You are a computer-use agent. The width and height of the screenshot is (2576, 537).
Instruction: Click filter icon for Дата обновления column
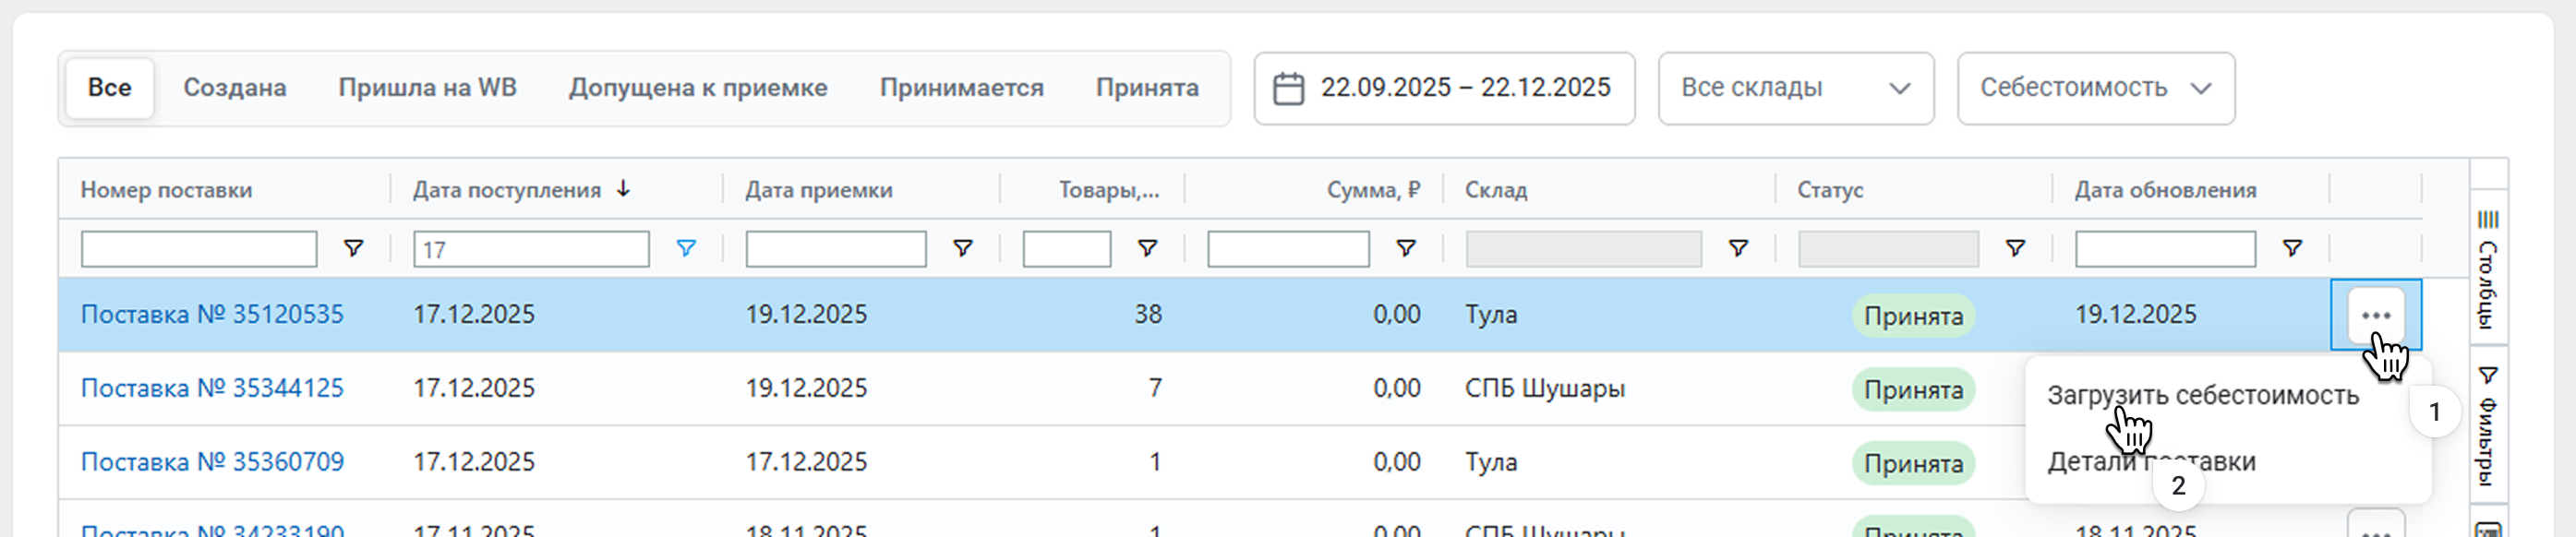[x=2292, y=248]
